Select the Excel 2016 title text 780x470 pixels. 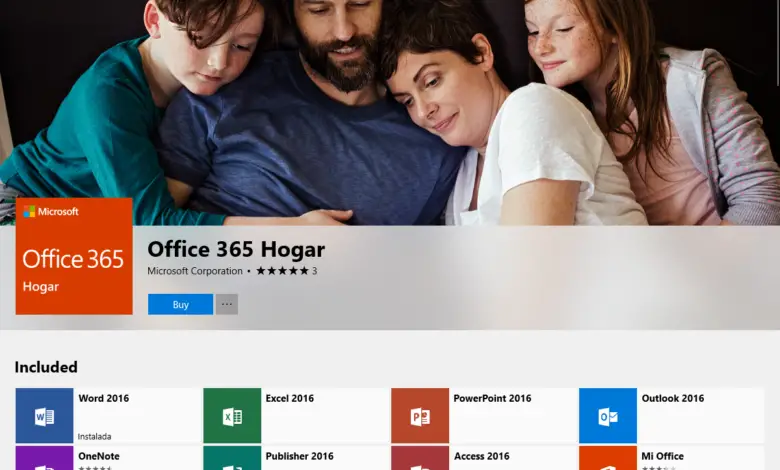290,398
